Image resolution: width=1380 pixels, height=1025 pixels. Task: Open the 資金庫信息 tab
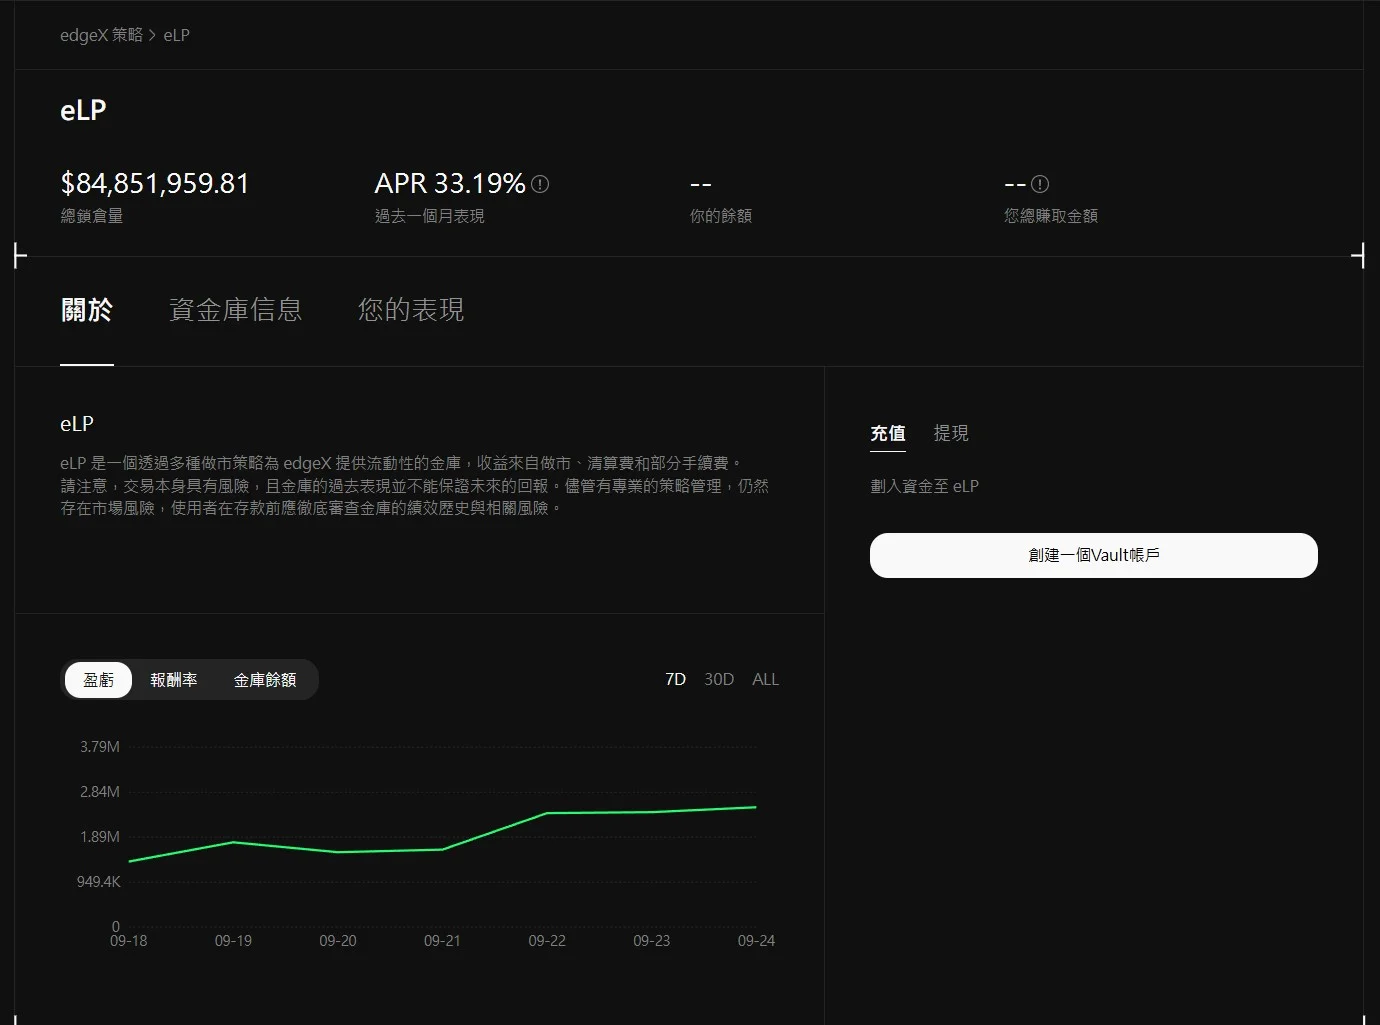coord(236,310)
